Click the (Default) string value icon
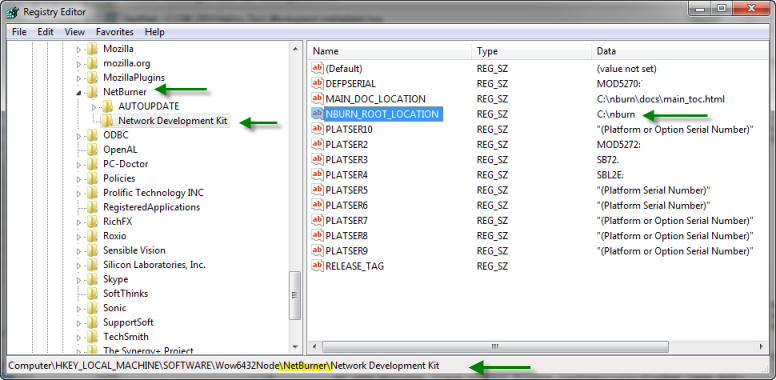The image size is (776, 380). pos(317,68)
